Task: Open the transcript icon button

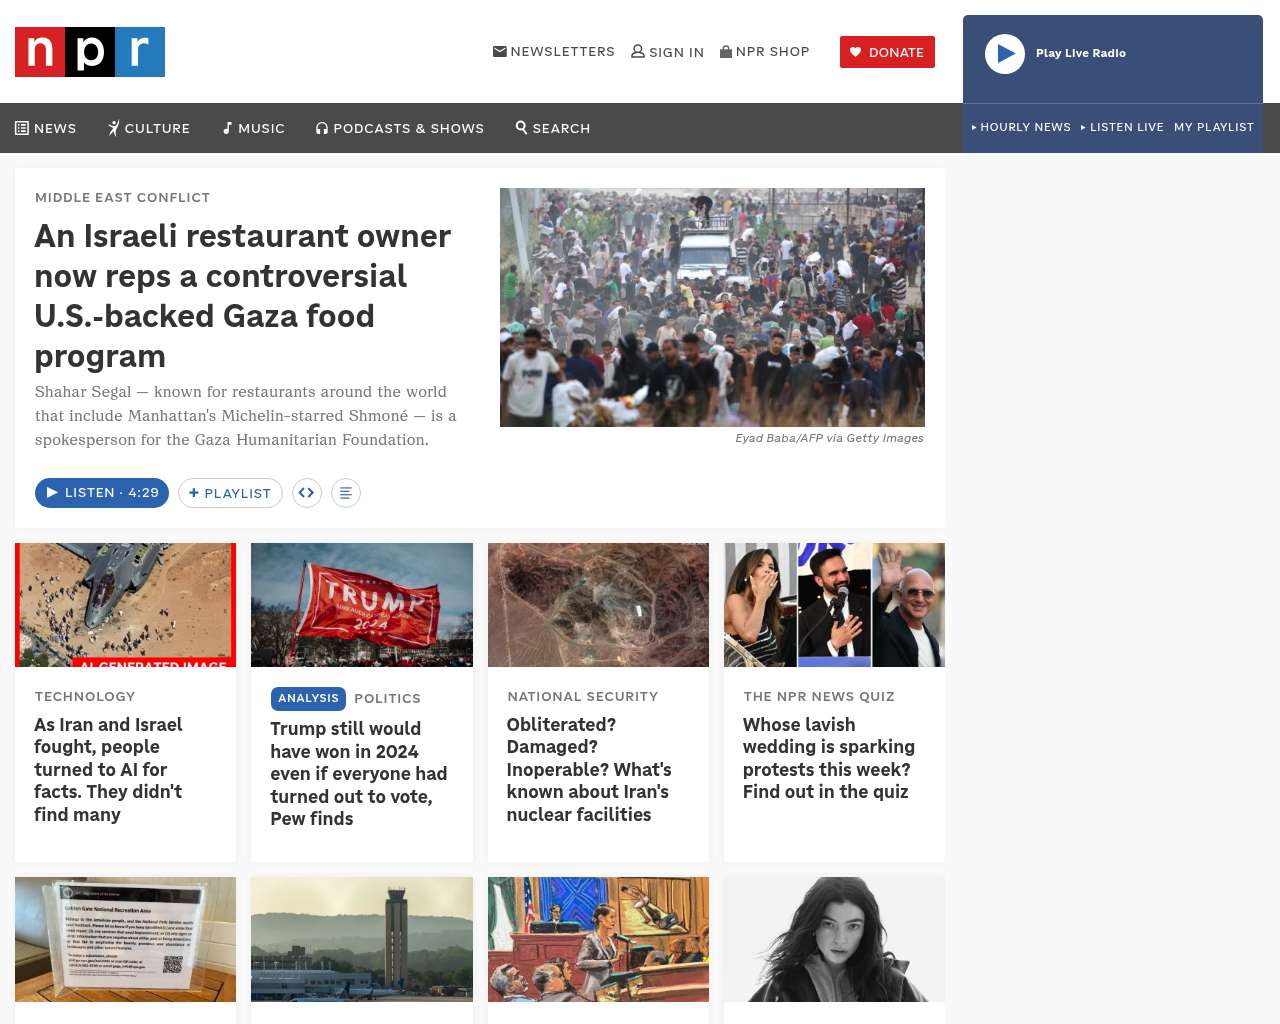Action: pos(346,493)
